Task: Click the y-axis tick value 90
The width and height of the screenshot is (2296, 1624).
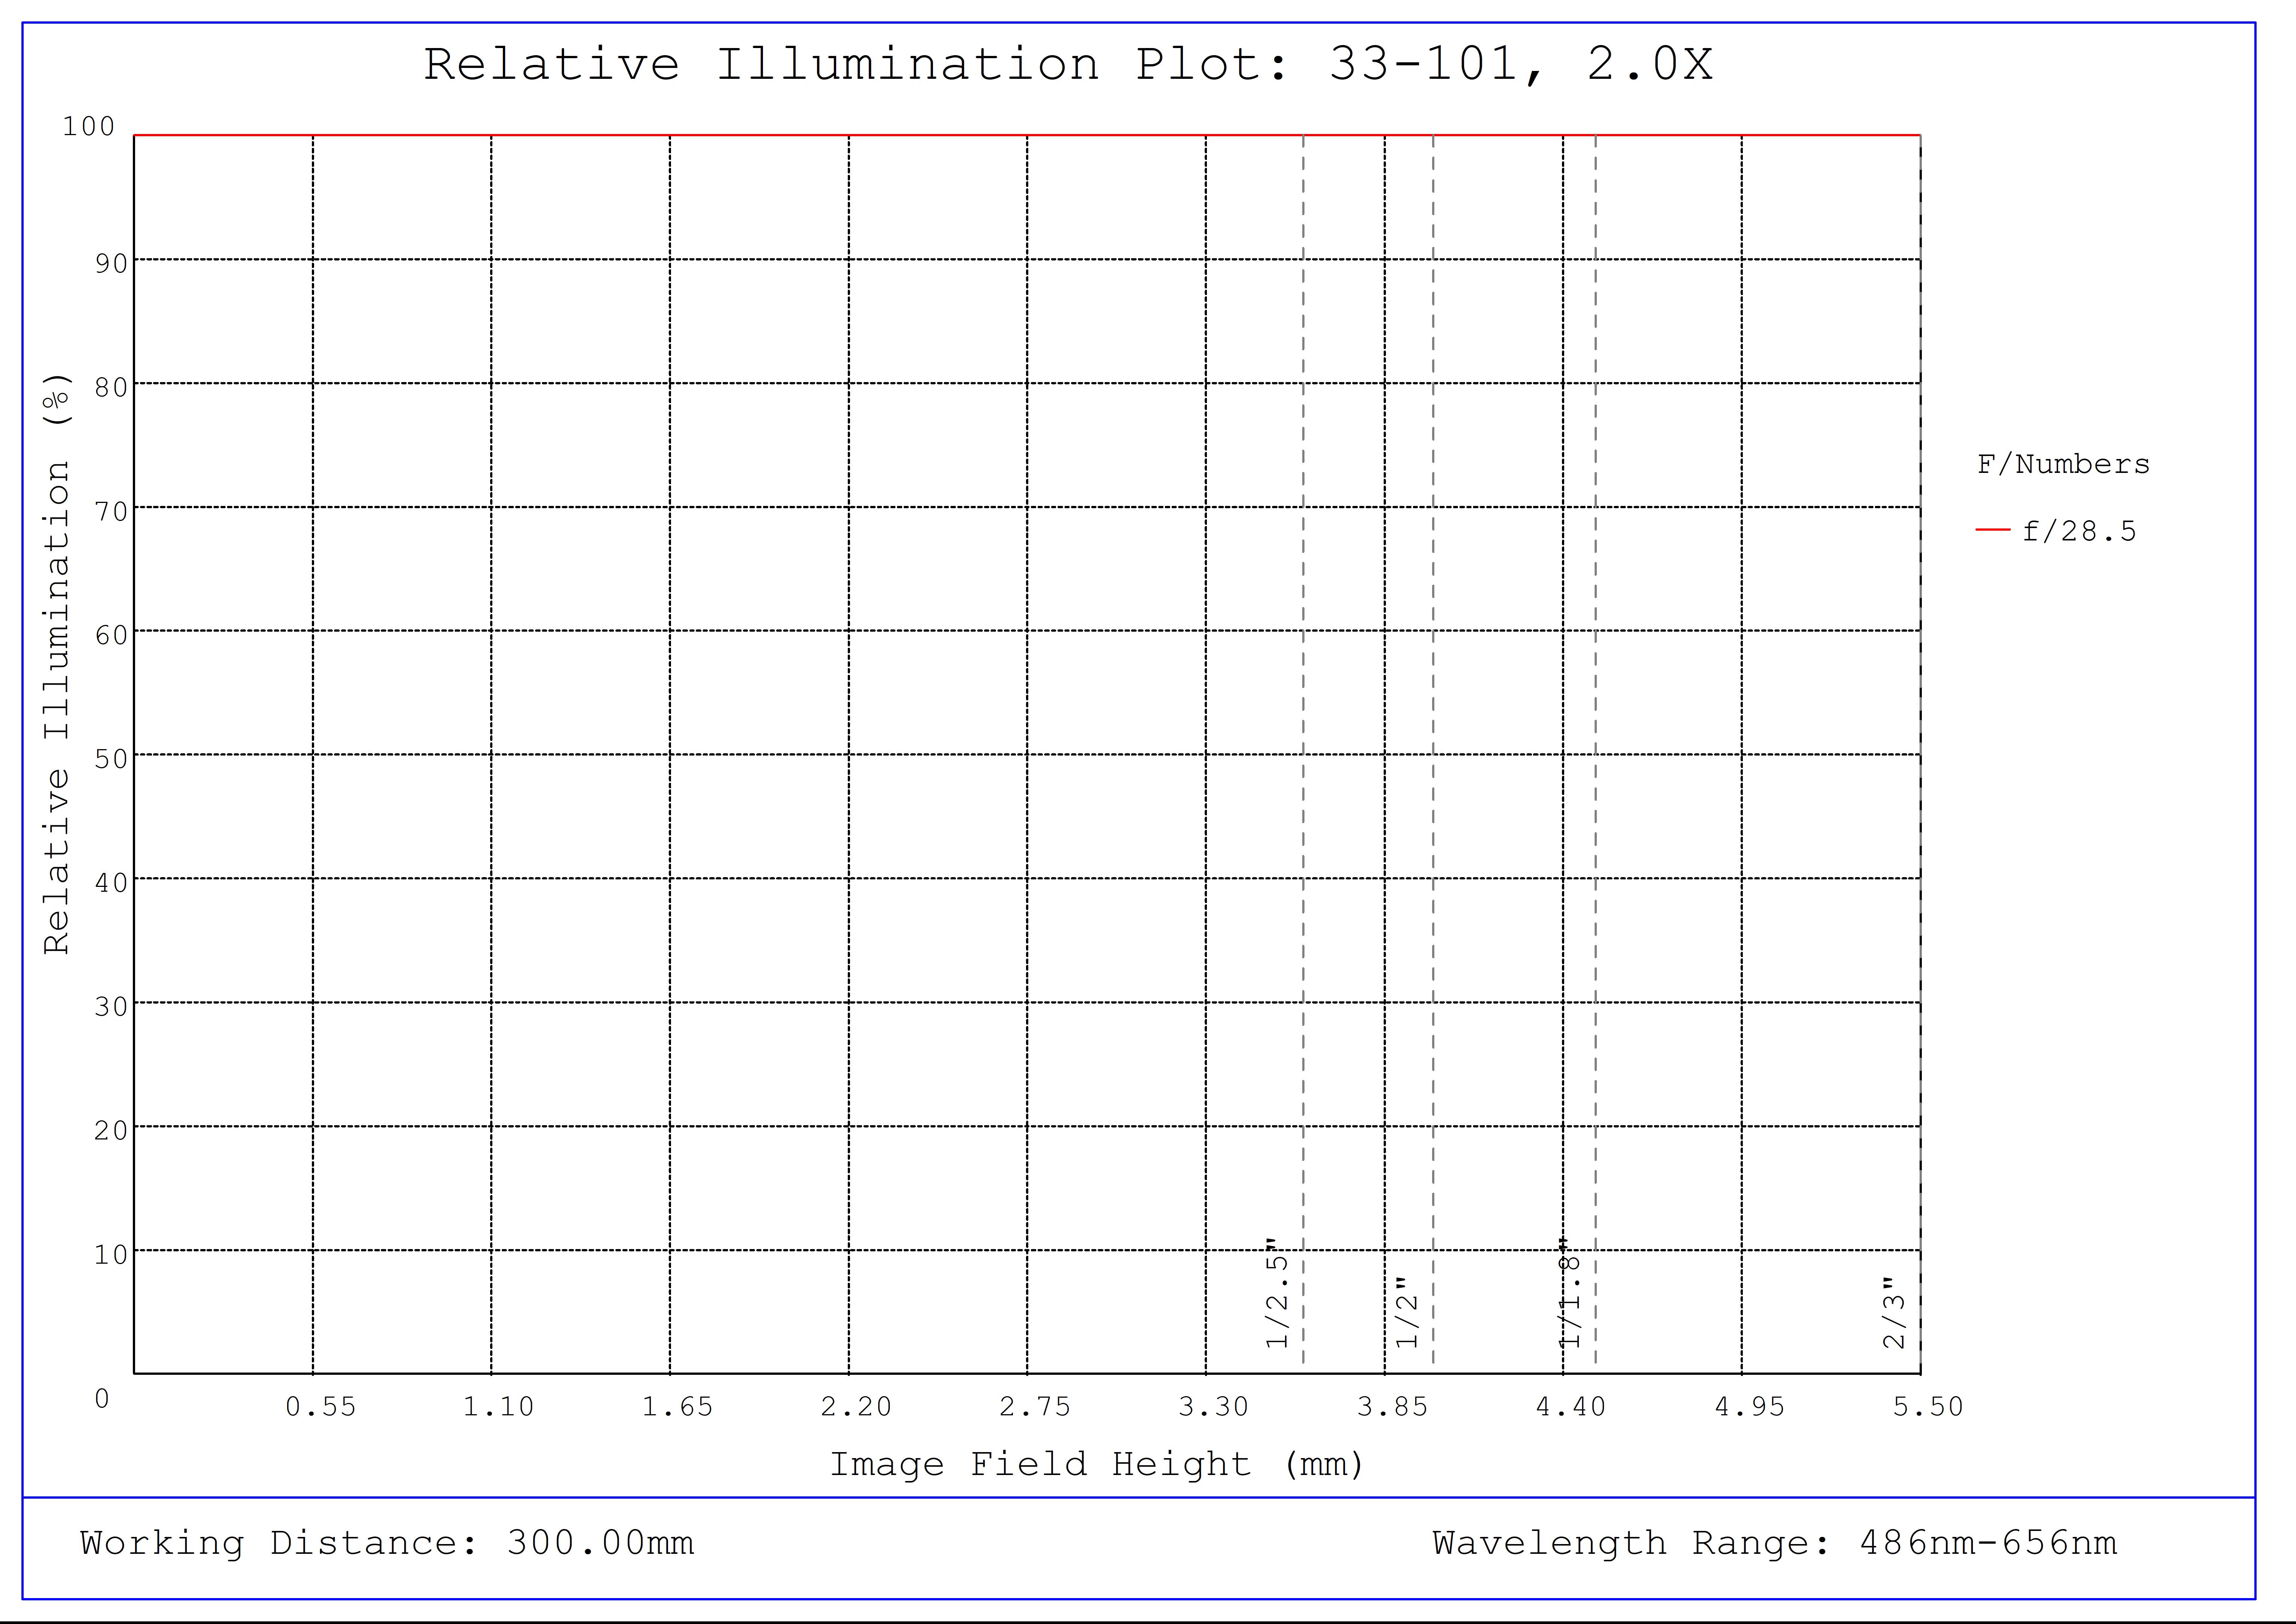Action: point(111,263)
